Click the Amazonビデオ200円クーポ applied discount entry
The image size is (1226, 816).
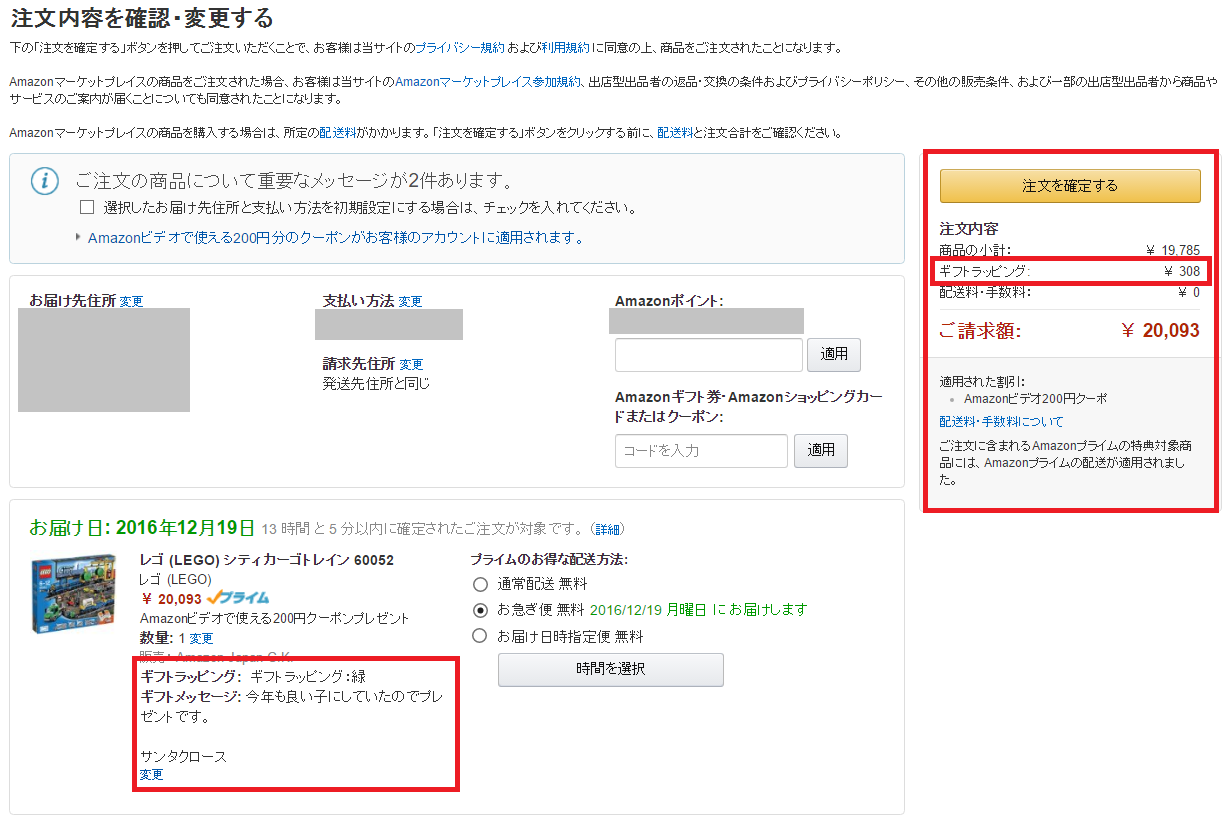pos(1035,399)
